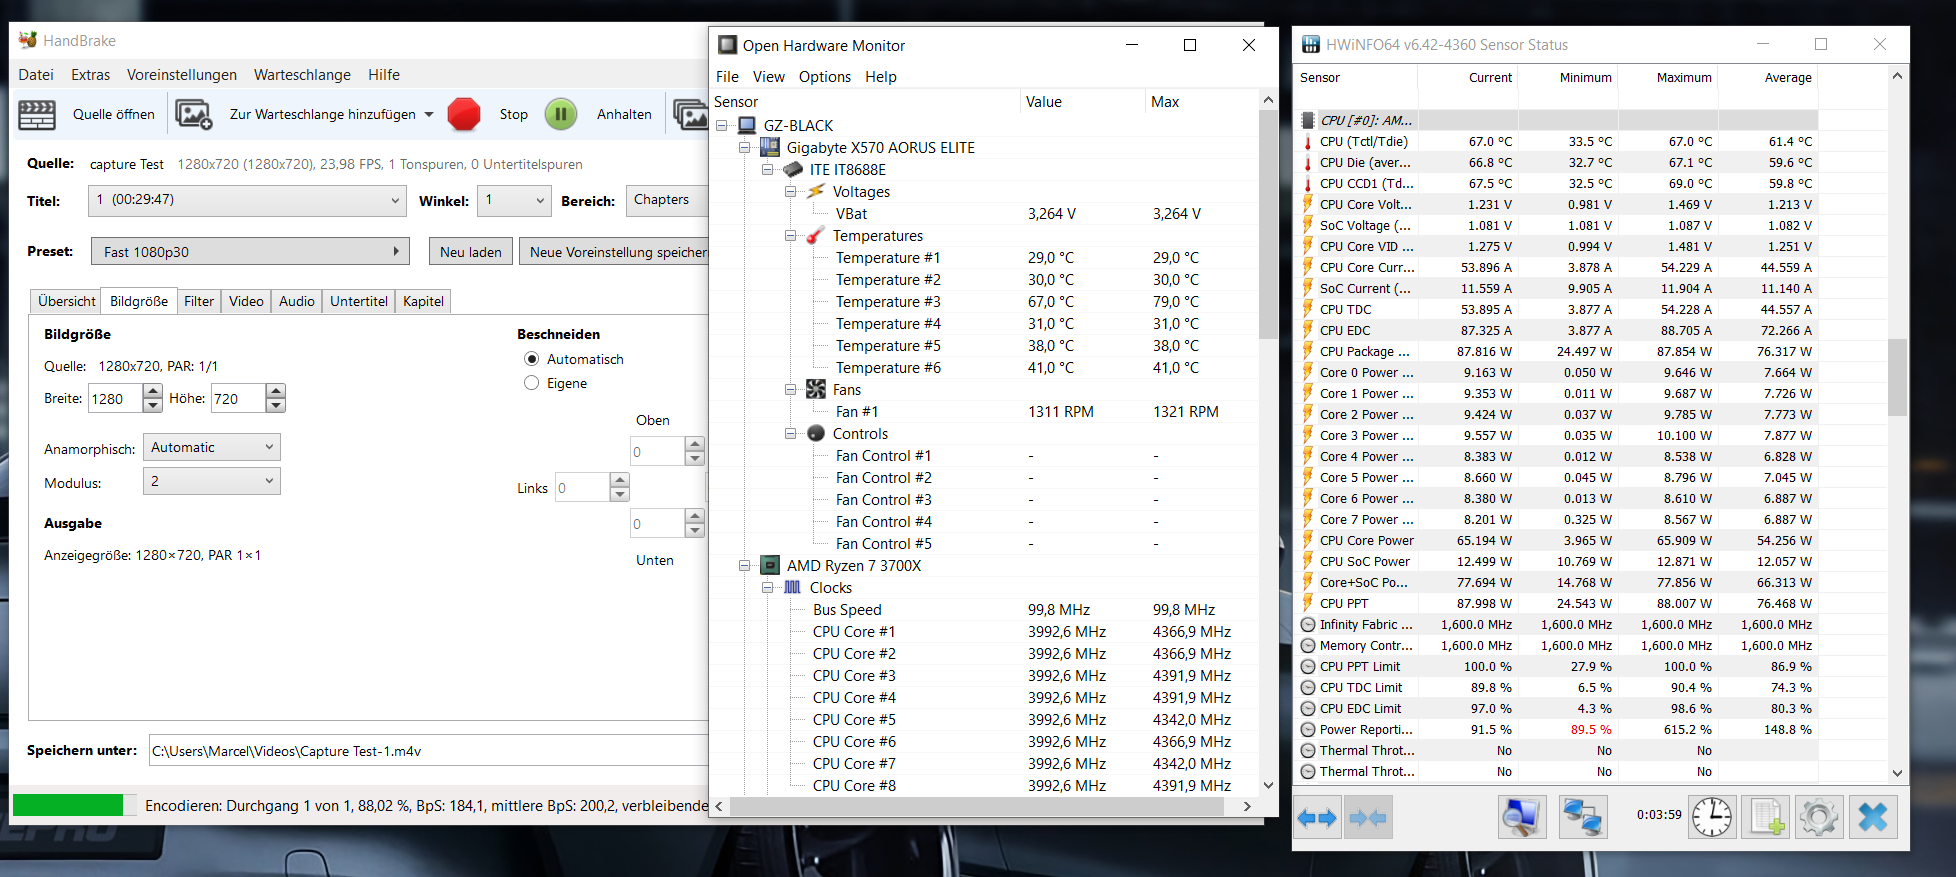Switch to the Untertitel tab
1956x877 pixels.
(x=359, y=301)
